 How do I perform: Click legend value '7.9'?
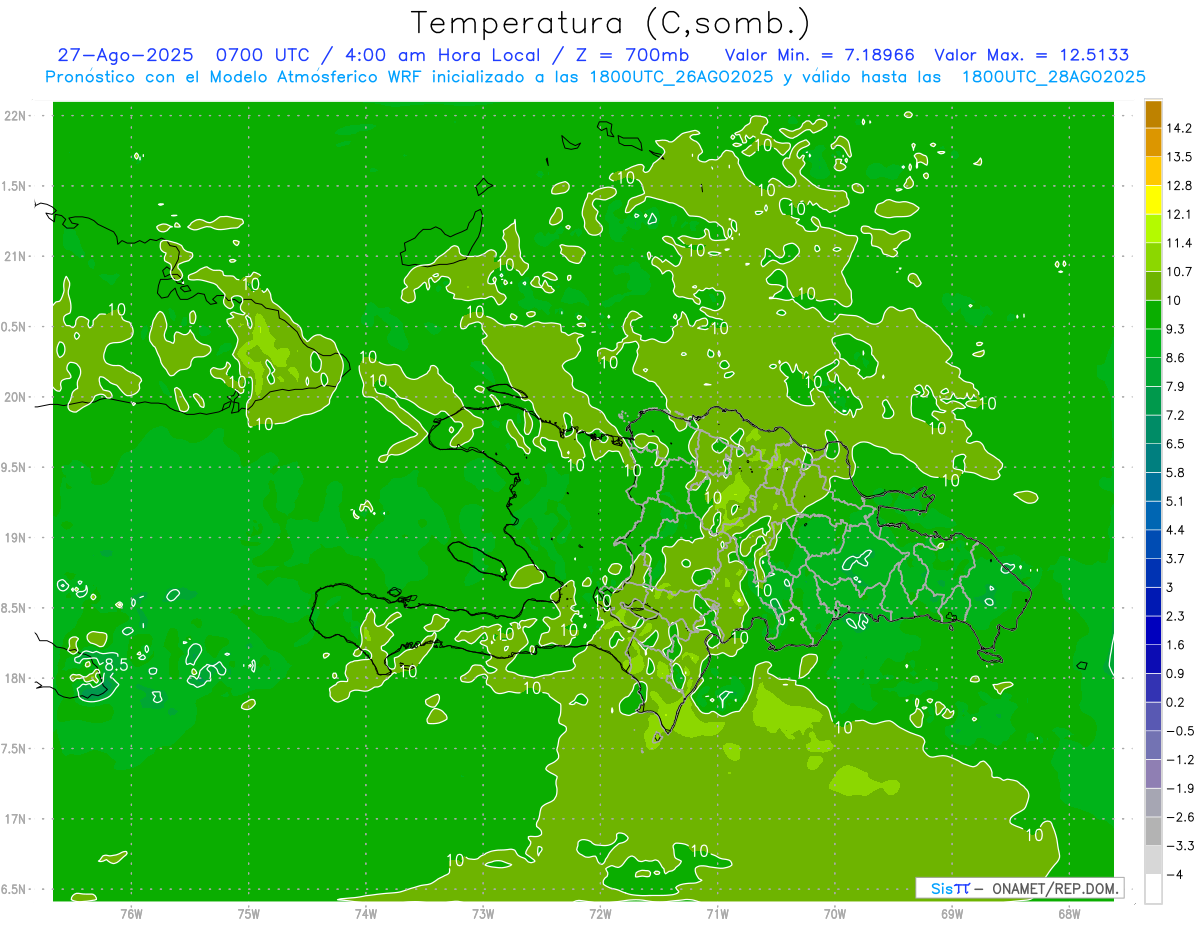tap(1175, 386)
